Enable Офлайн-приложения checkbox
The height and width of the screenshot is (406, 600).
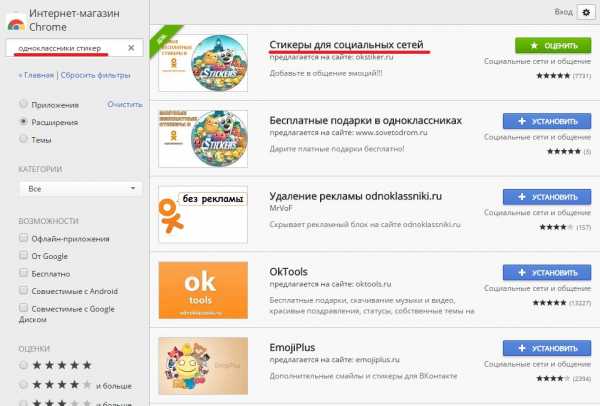point(23,238)
